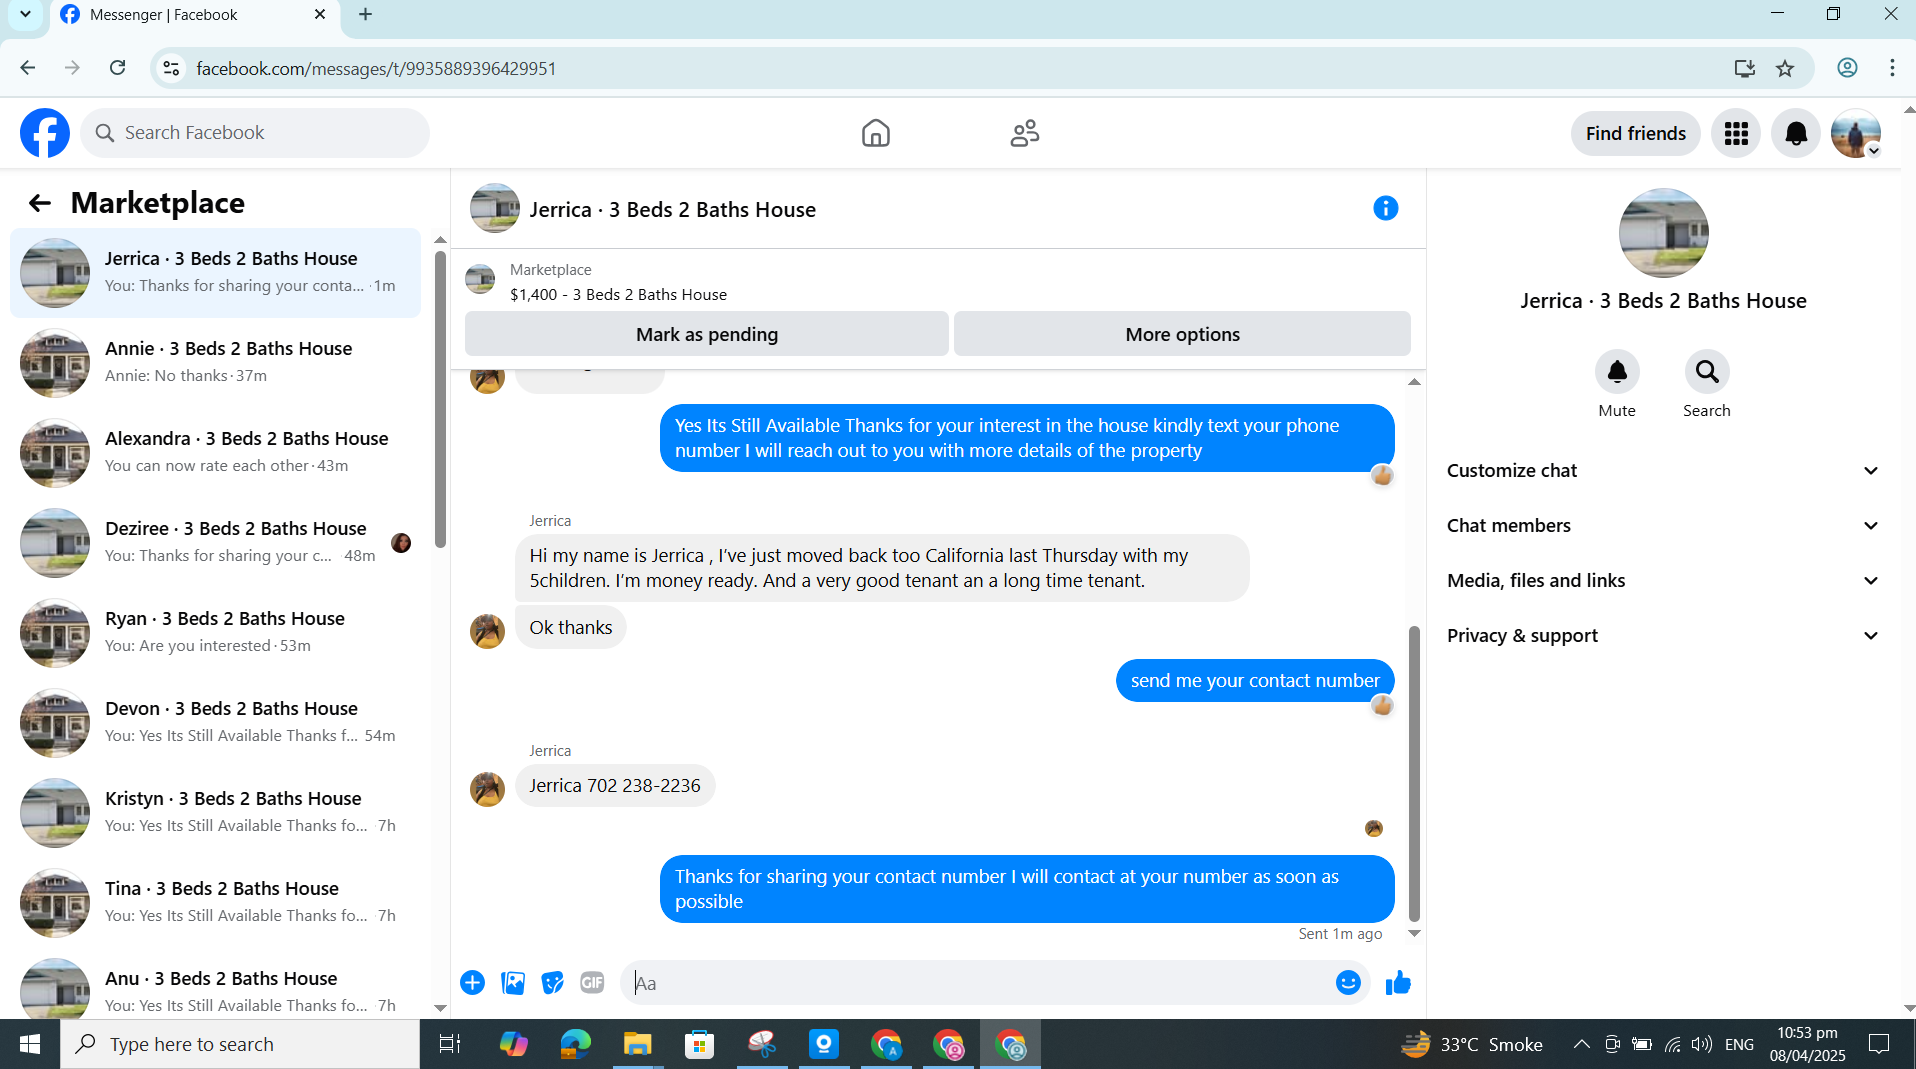Navigate back in the browser
Screen dimensions: 1916x1069
pyautogui.click(x=28, y=68)
